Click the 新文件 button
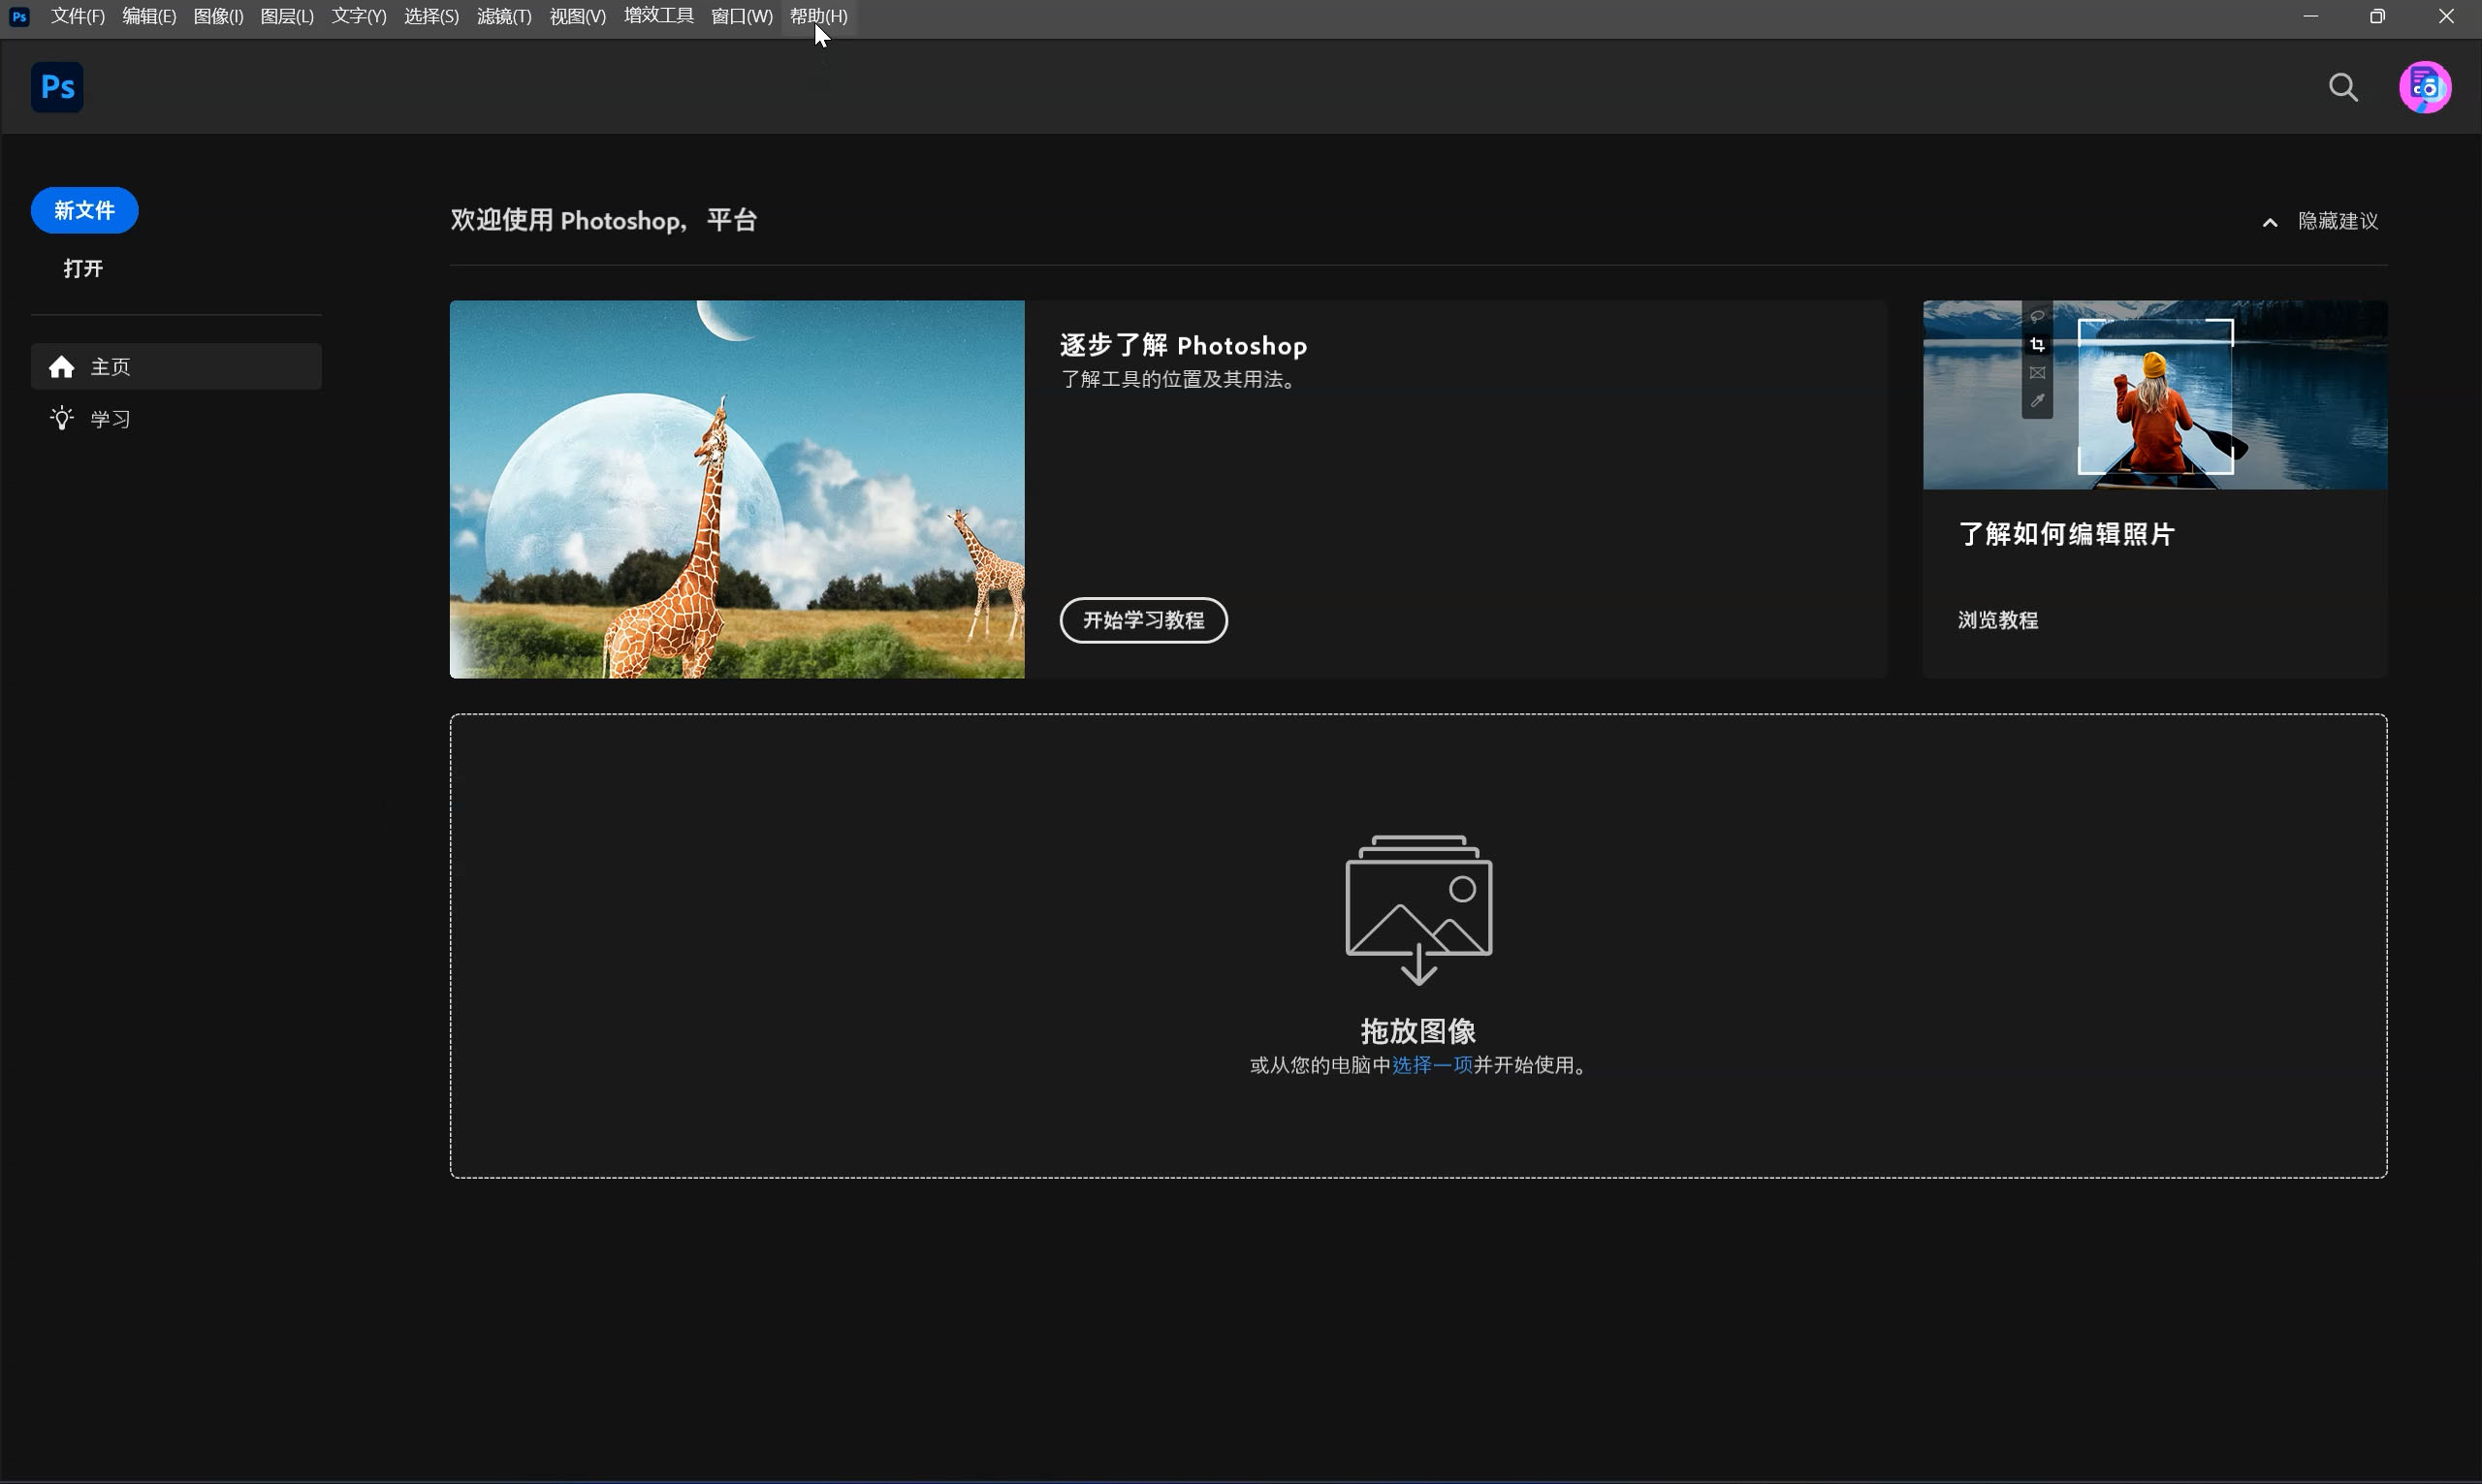Screen dimensions: 2482x1484 (85, 210)
